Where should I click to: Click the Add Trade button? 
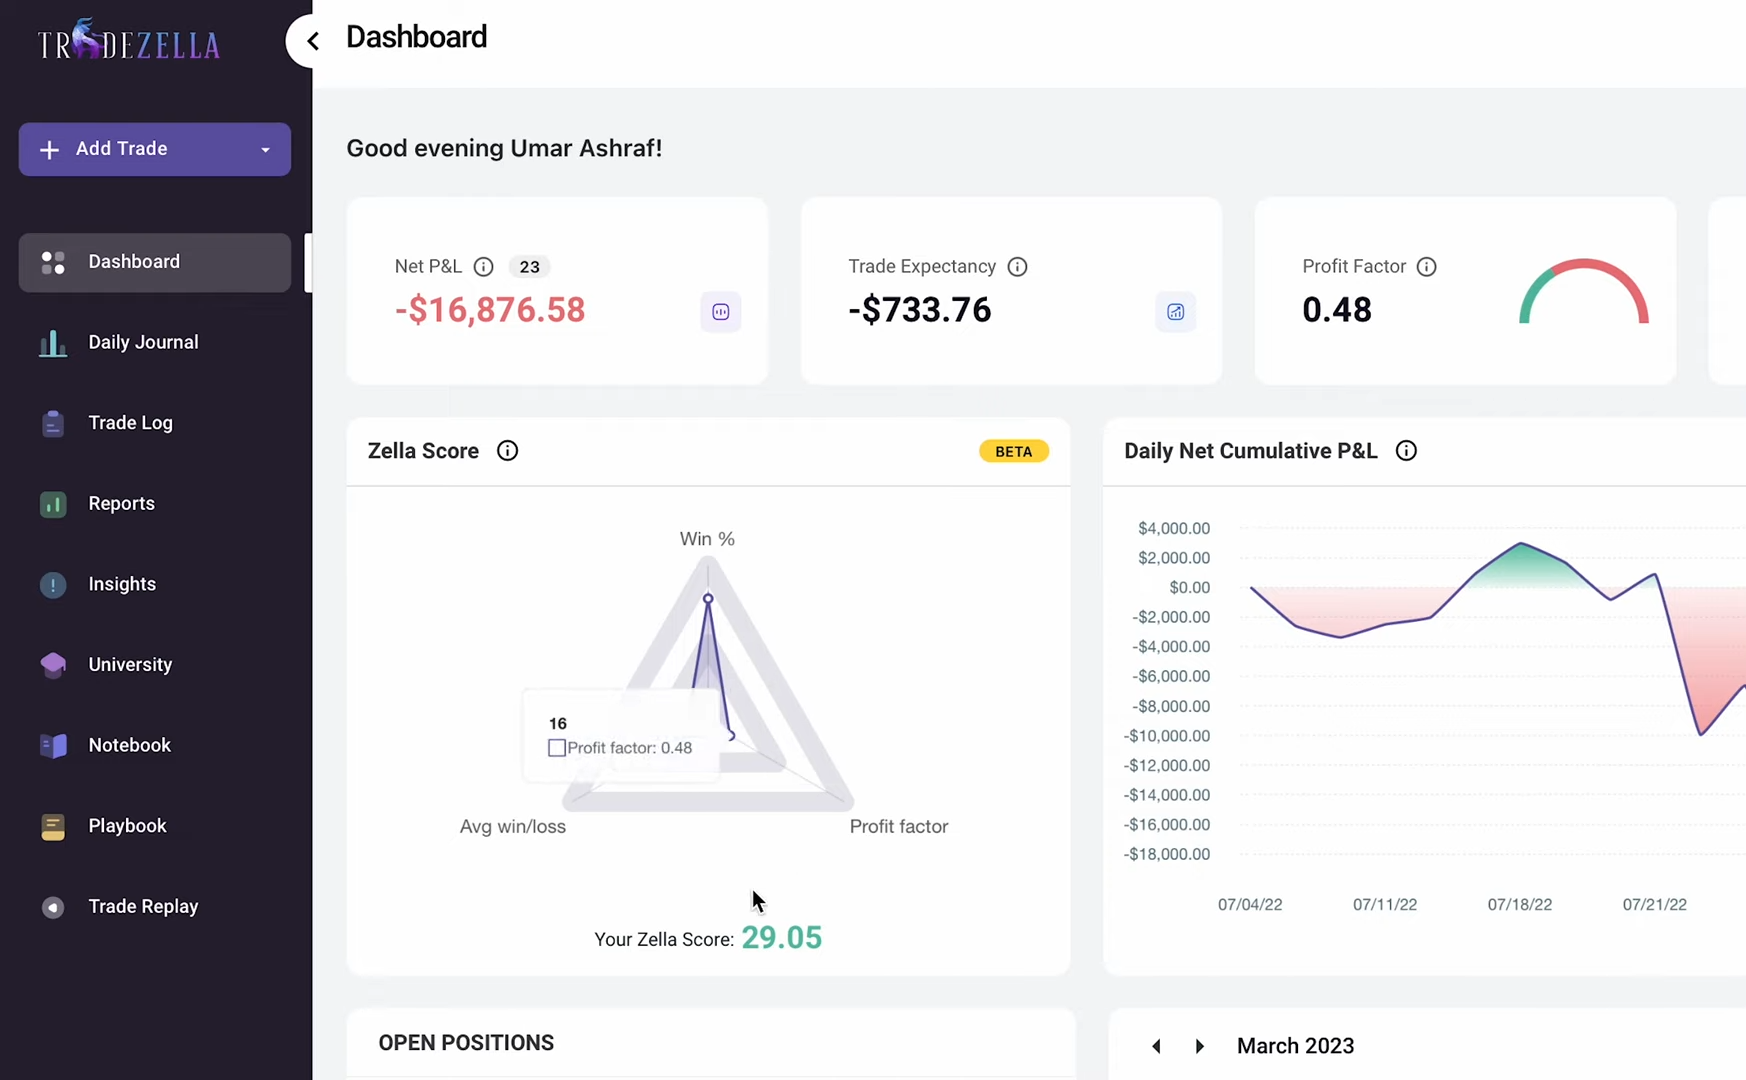pyautogui.click(x=122, y=149)
